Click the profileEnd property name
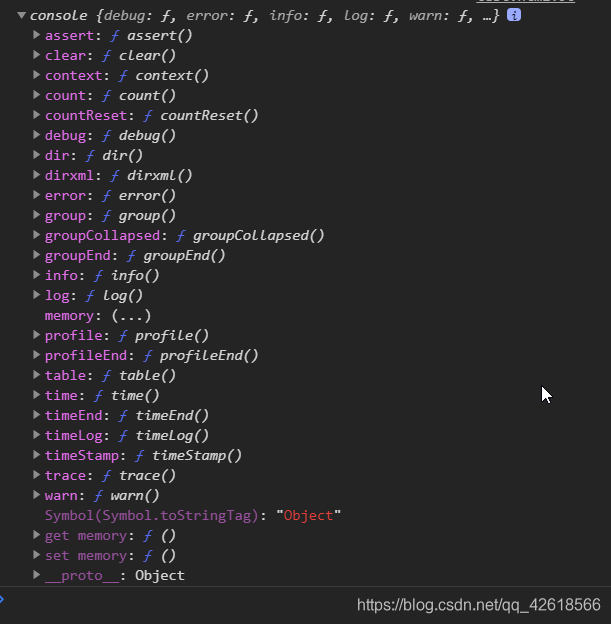 86,355
